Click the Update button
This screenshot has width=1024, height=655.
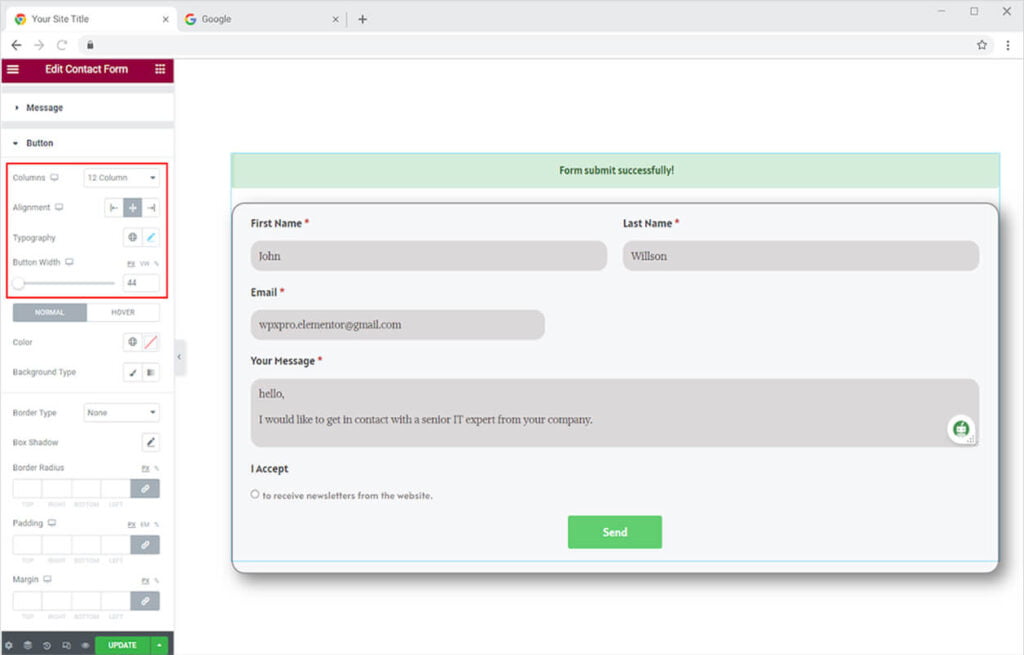(x=122, y=645)
